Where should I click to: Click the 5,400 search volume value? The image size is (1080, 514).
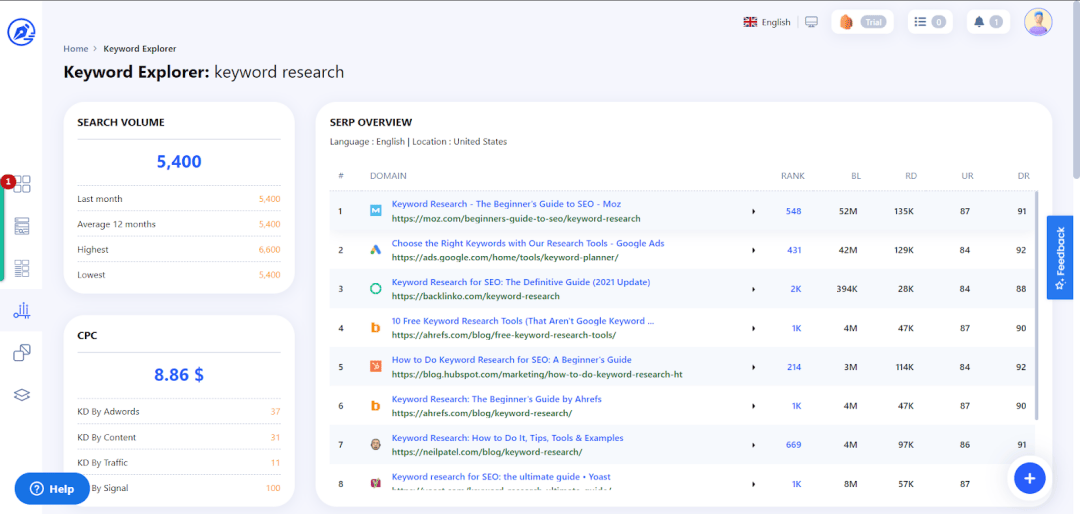pos(179,162)
